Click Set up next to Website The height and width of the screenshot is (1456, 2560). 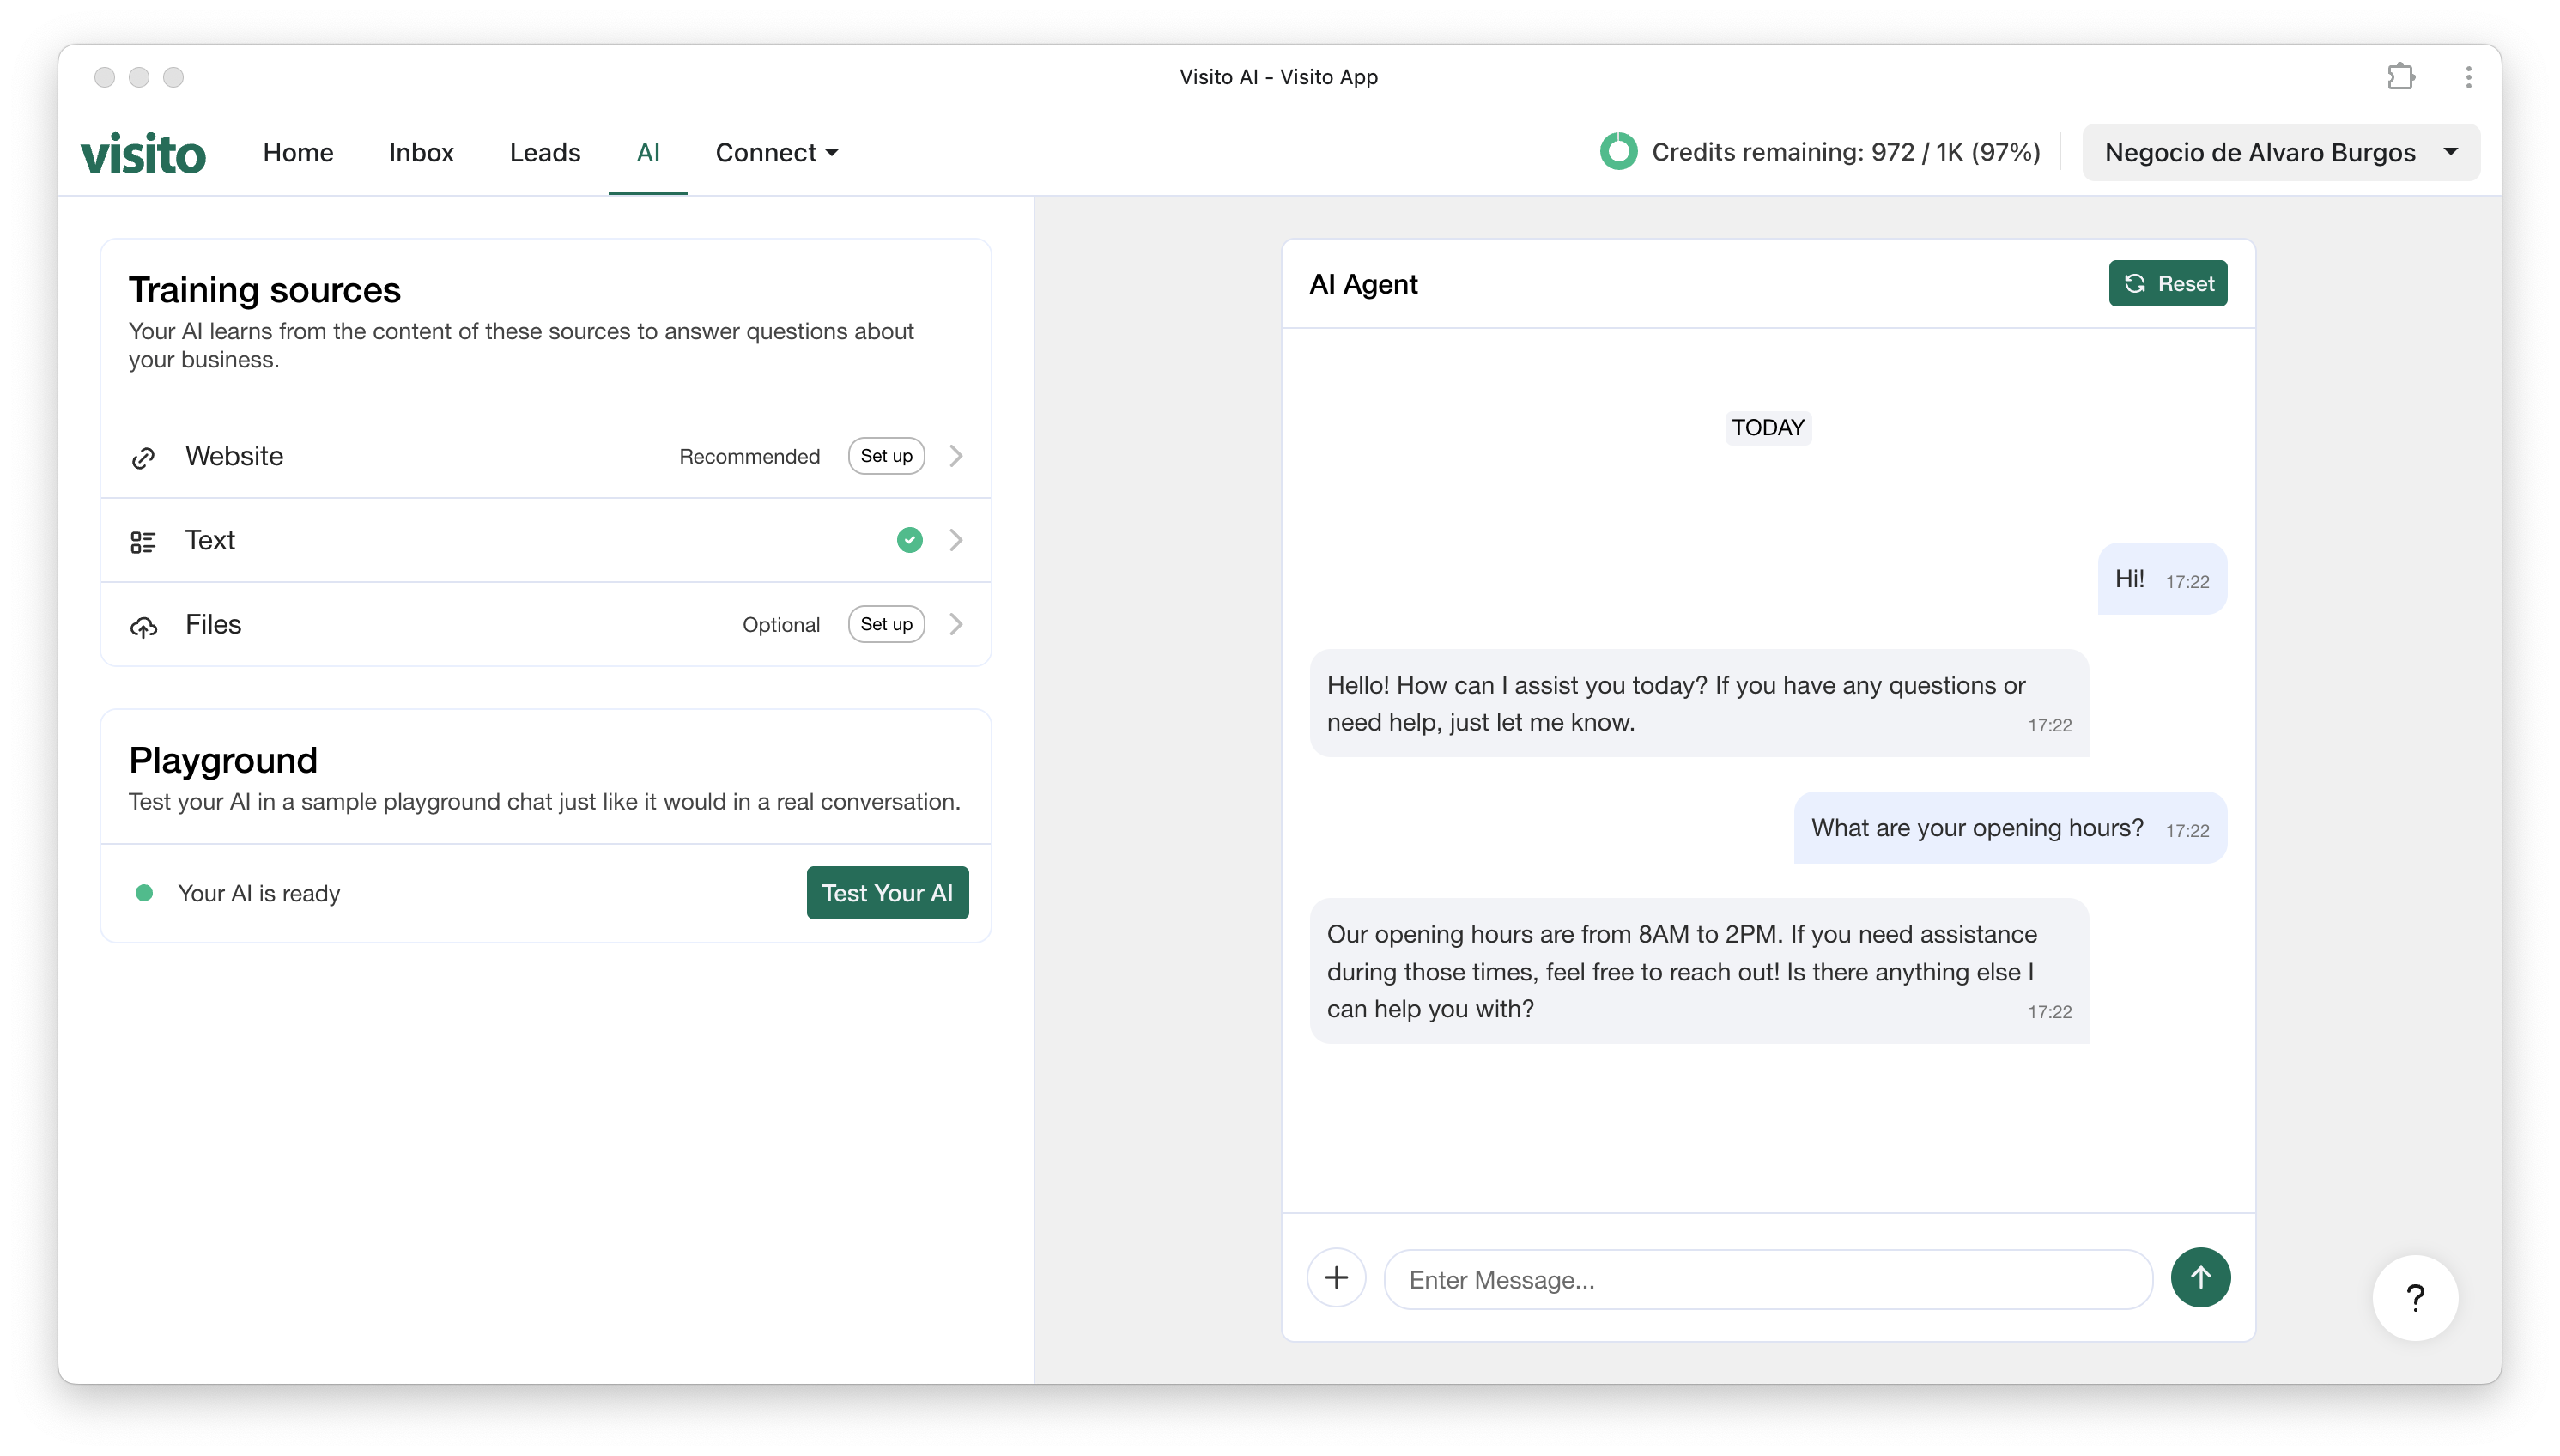[x=886, y=456]
